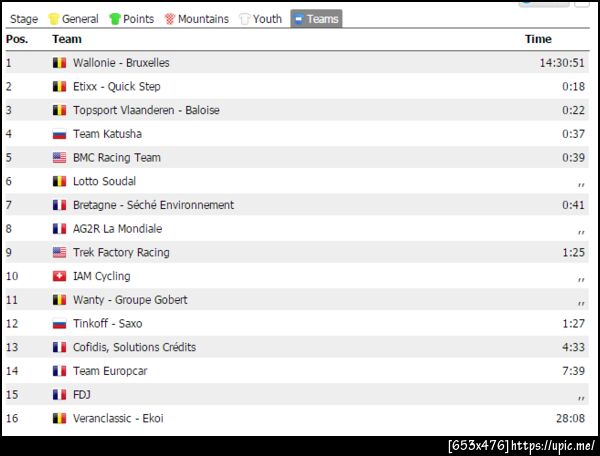Click the Russian flag beside Tinkoff - Saxo

coord(59,324)
